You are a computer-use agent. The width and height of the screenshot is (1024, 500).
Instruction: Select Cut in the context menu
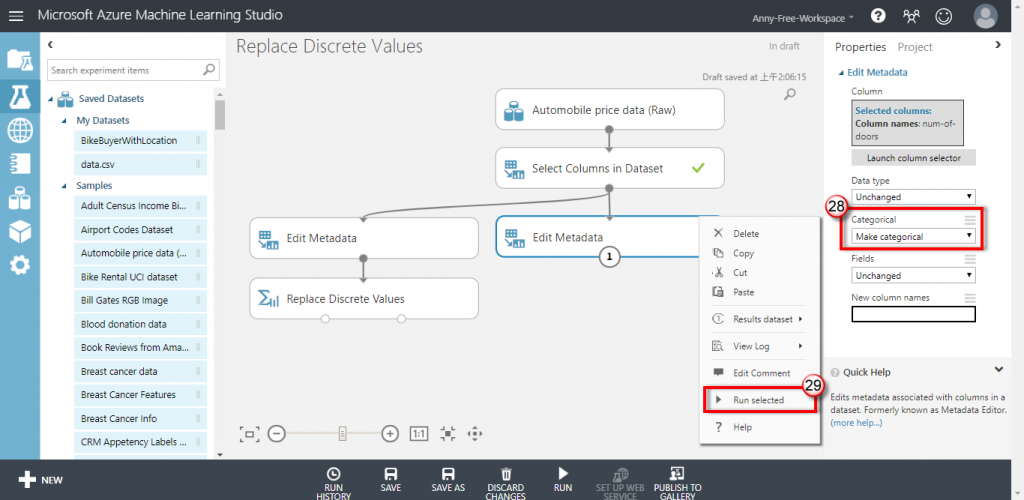(740, 273)
